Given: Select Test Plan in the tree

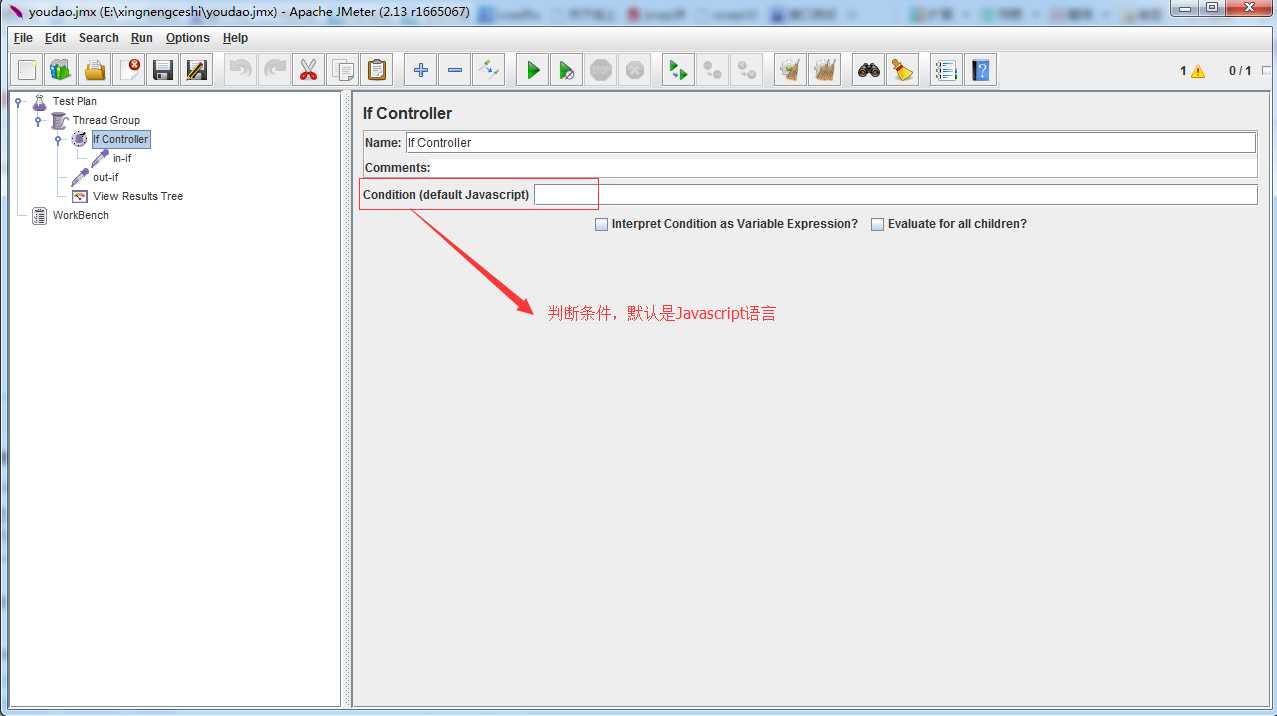Looking at the screenshot, I should pyautogui.click(x=75, y=101).
